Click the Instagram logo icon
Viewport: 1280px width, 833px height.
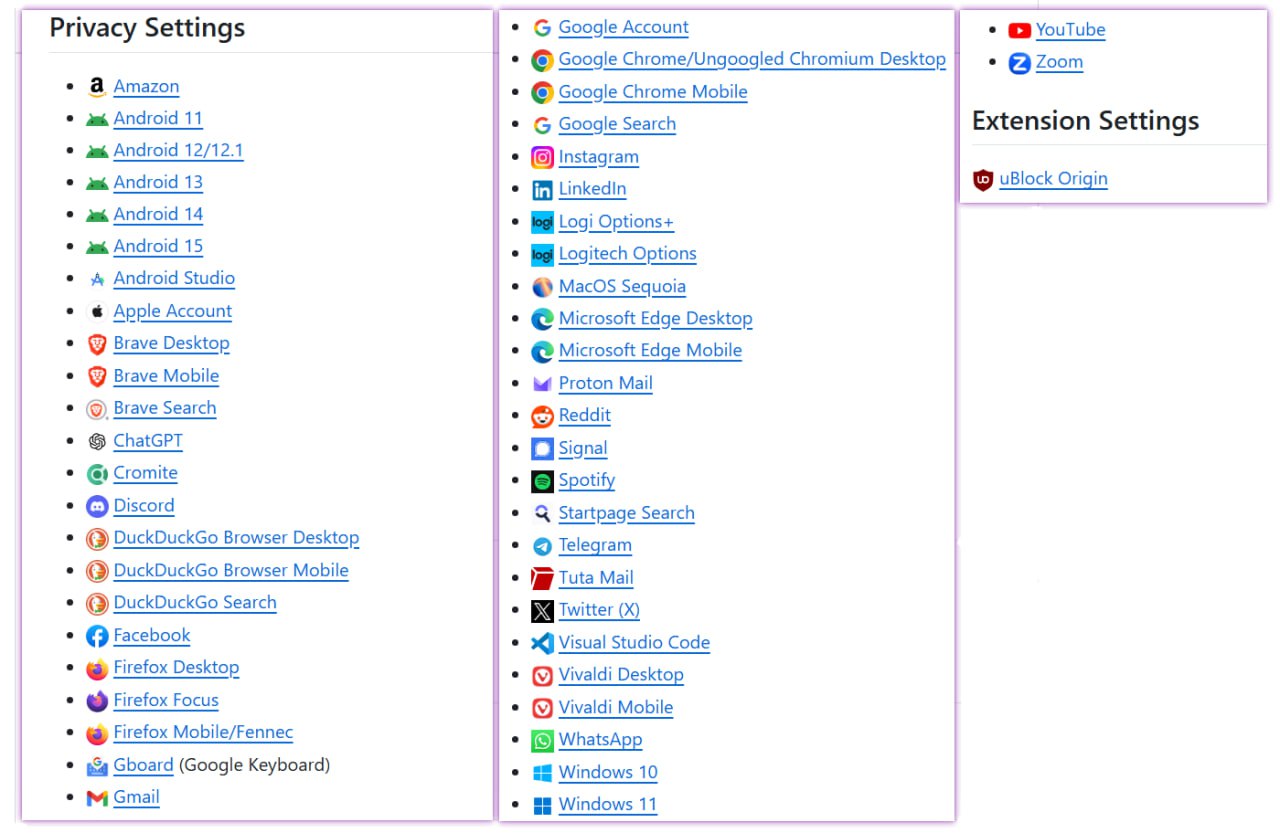coord(542,157)
